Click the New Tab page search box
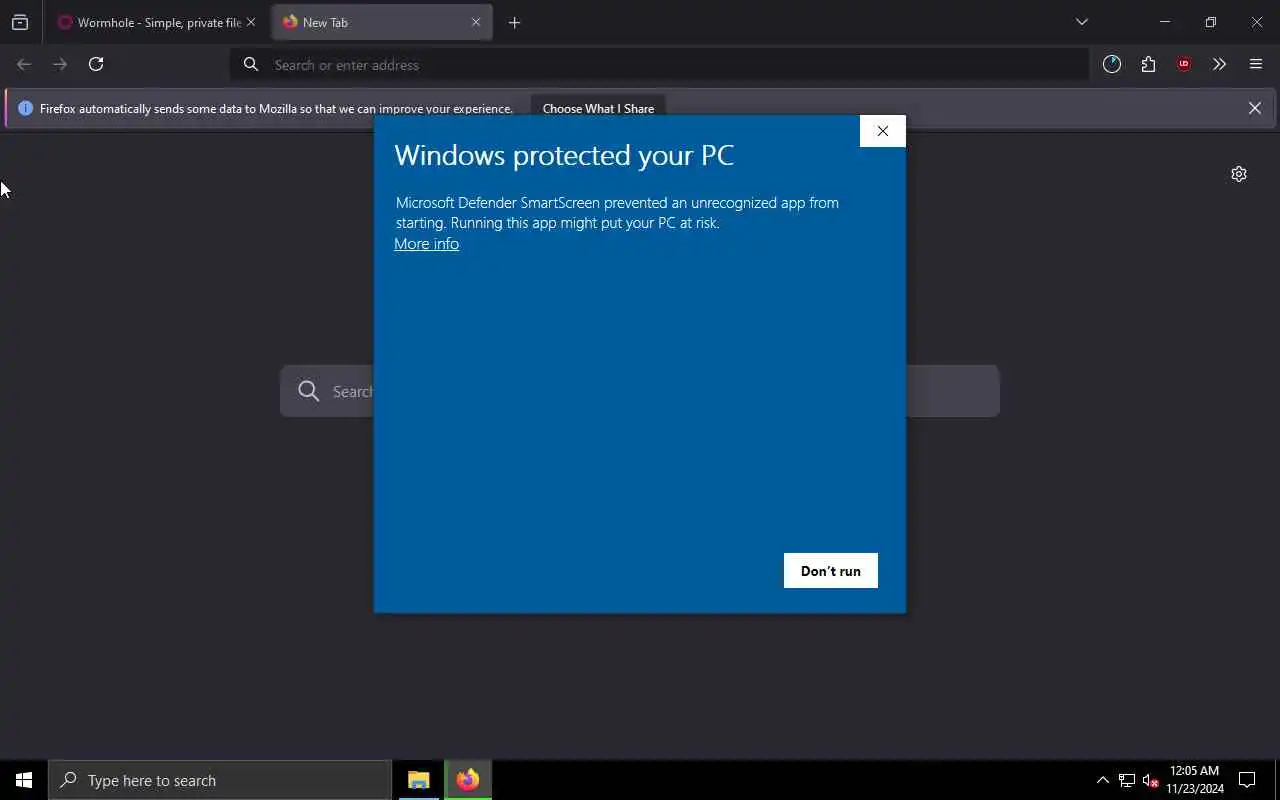 [640, 391]
